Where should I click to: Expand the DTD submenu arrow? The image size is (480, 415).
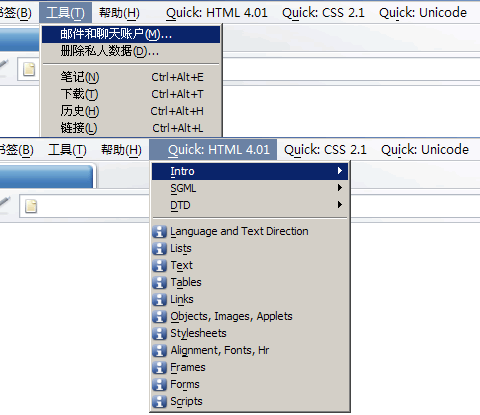(x=340, y=205)
